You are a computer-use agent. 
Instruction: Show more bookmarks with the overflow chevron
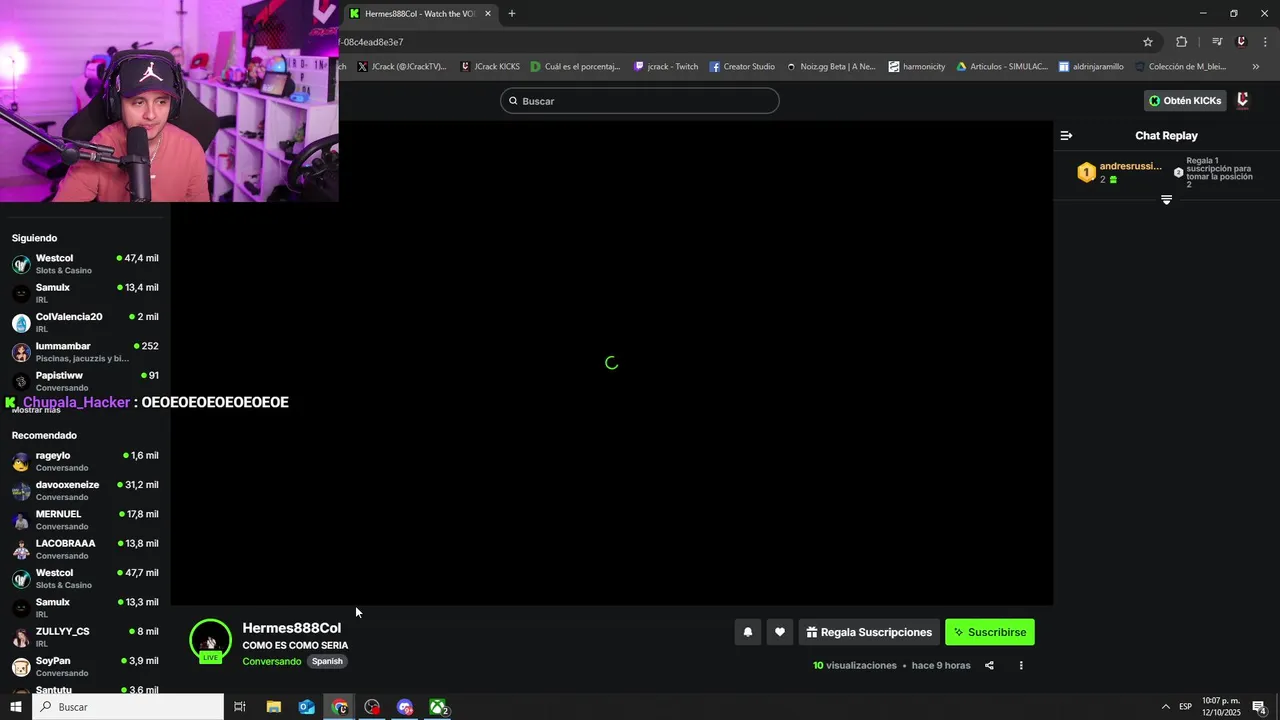click(x=1256, y=67)
